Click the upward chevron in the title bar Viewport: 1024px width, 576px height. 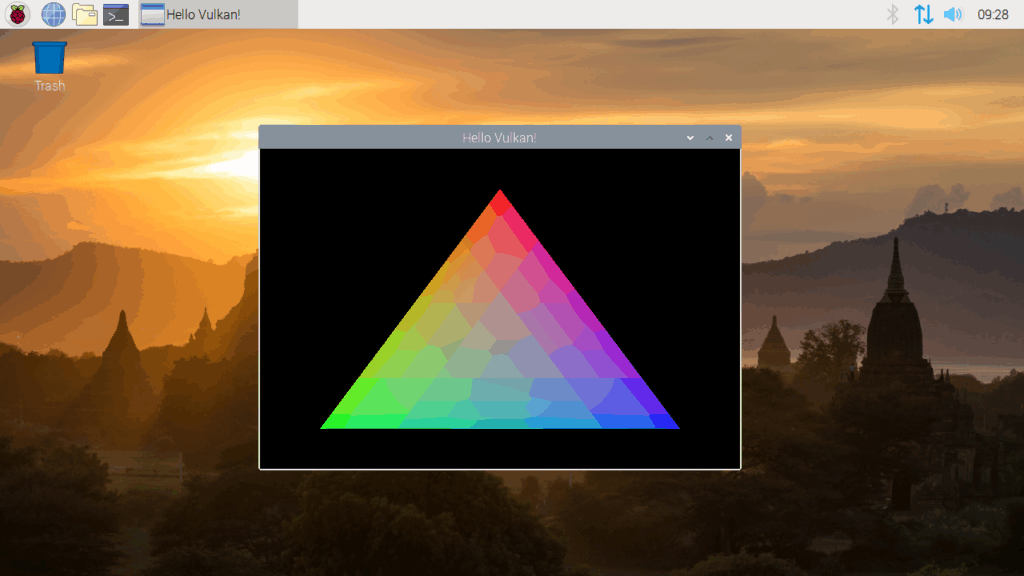[x=709, y=137]
